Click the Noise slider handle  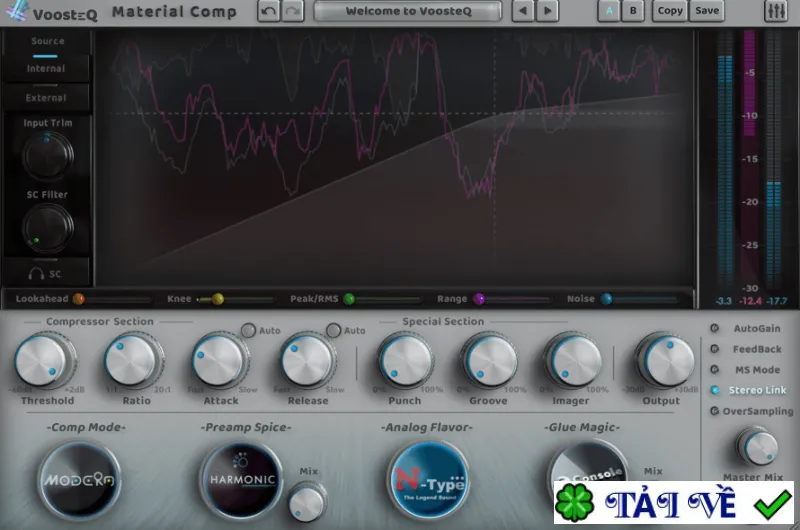(x=606, y=299)
